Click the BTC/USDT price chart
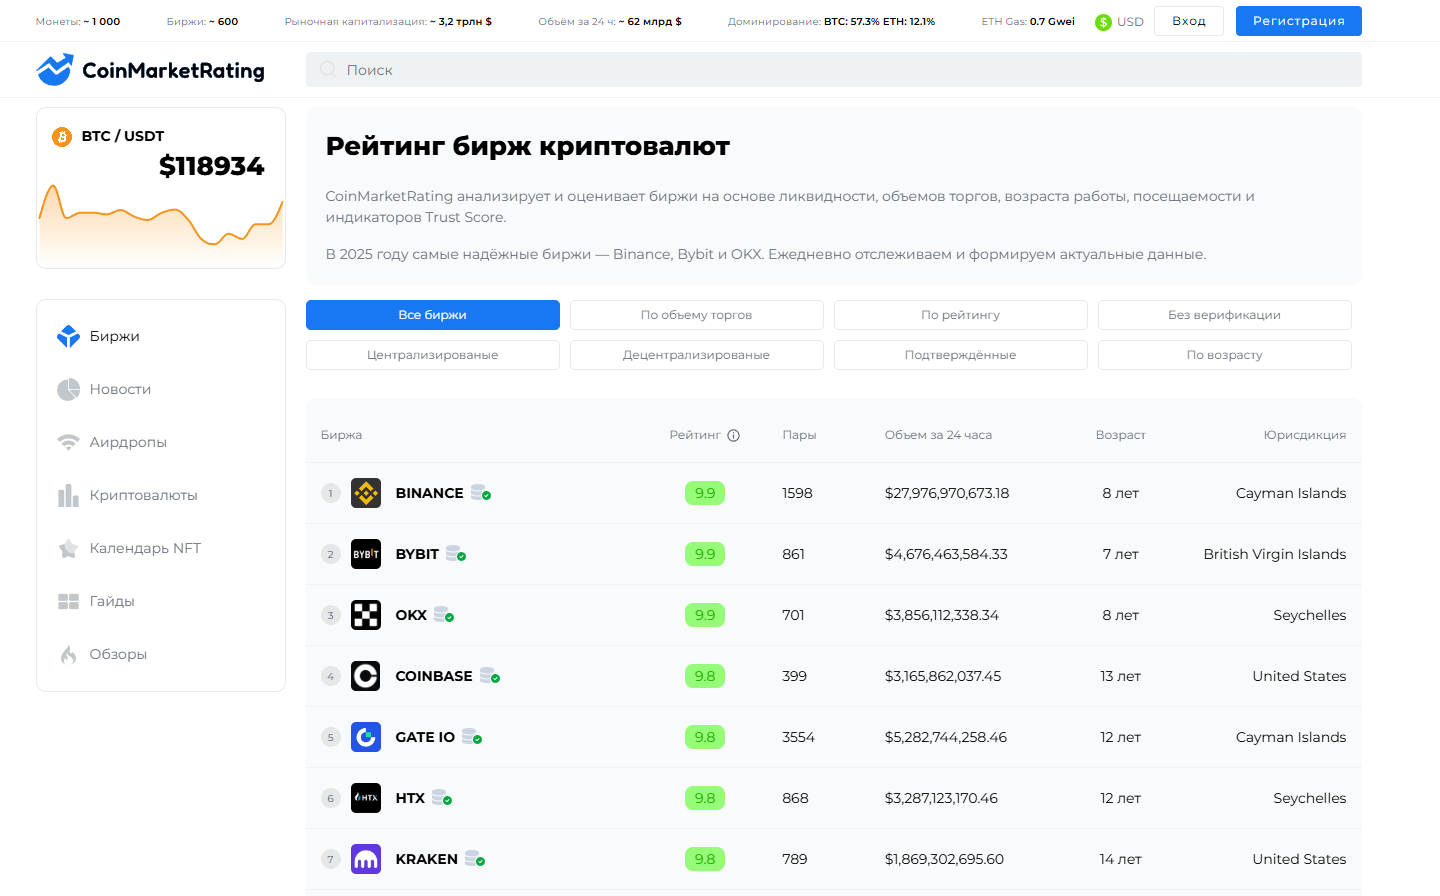 click(161, 225)
